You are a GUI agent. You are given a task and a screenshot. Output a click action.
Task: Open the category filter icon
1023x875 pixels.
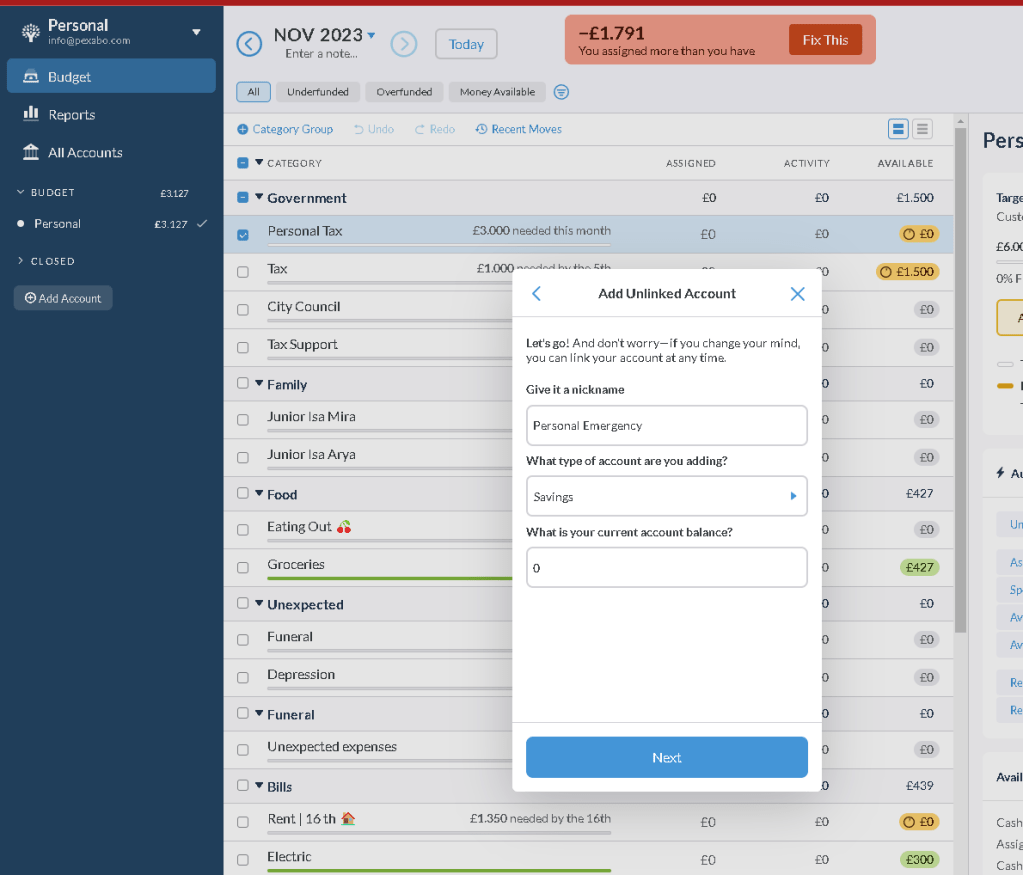click(561, 92)
